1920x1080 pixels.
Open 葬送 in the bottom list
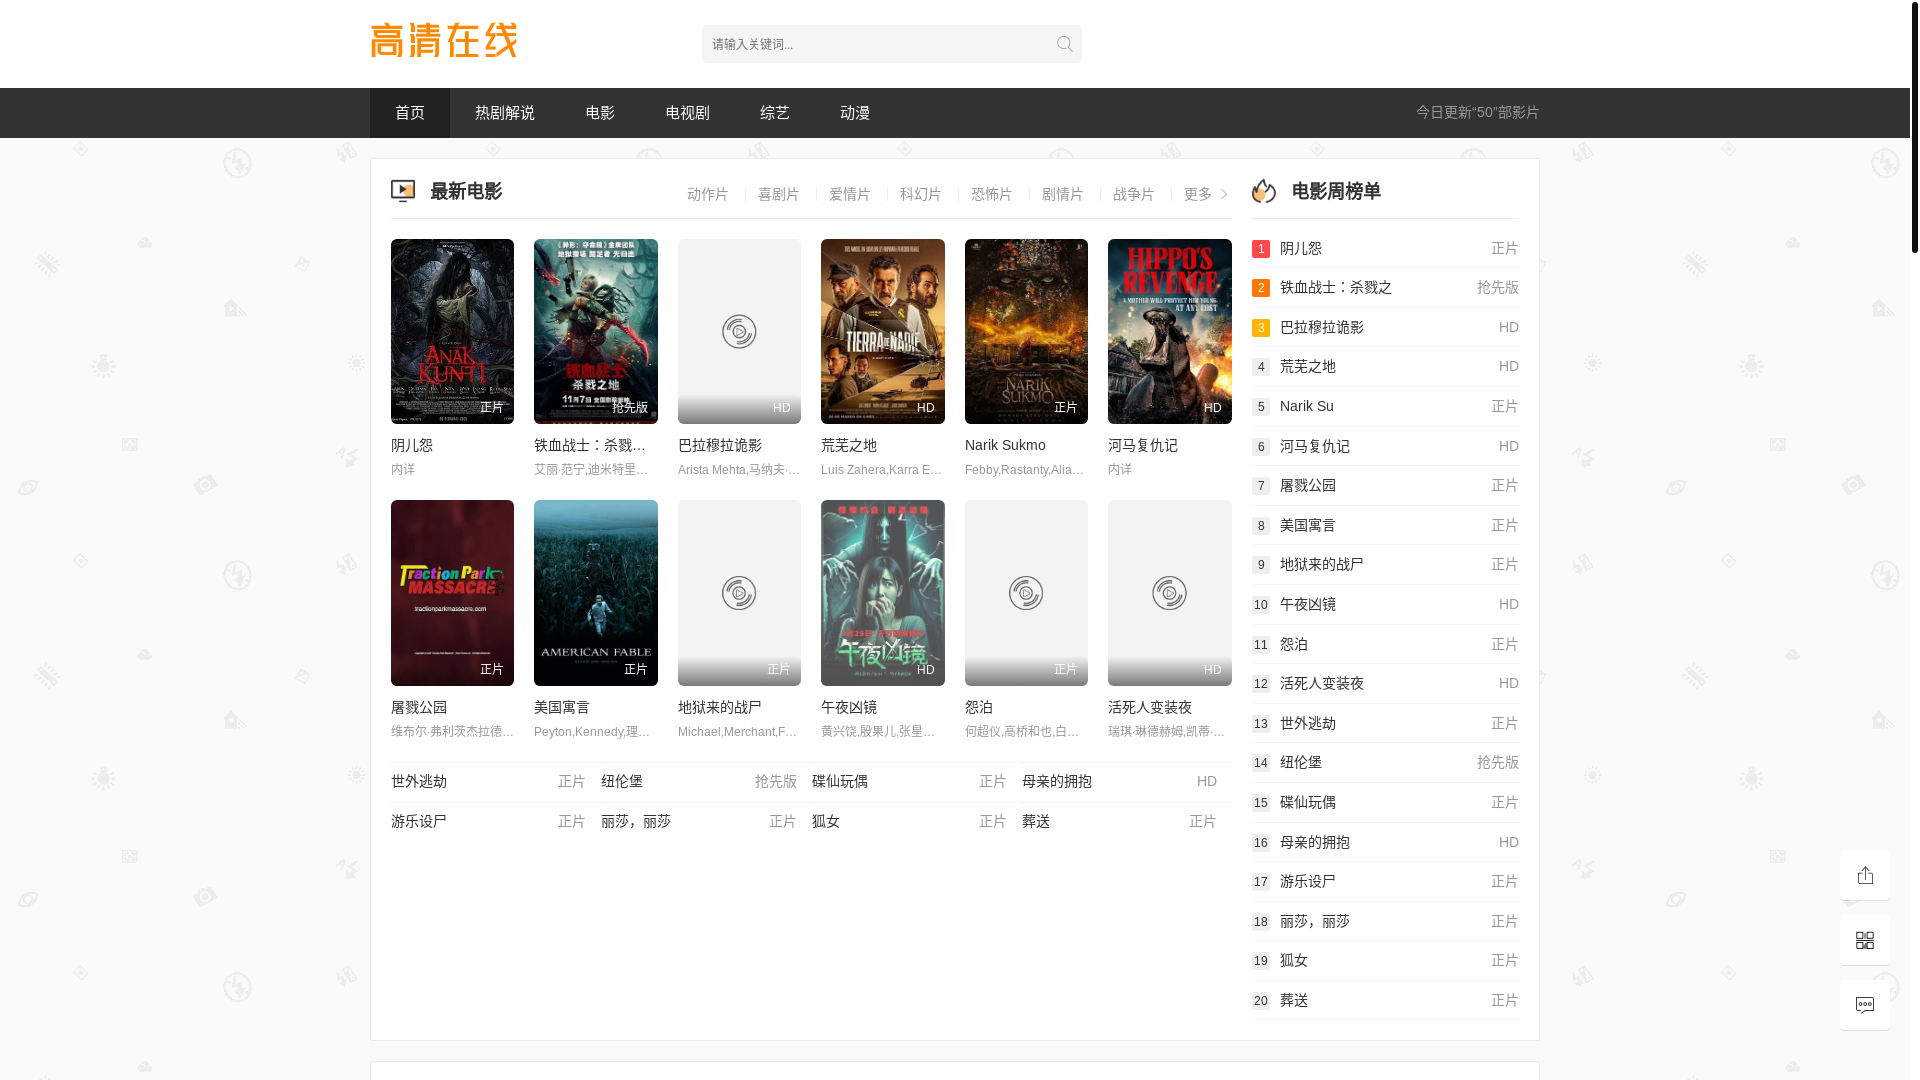(x=1036, y=821)
